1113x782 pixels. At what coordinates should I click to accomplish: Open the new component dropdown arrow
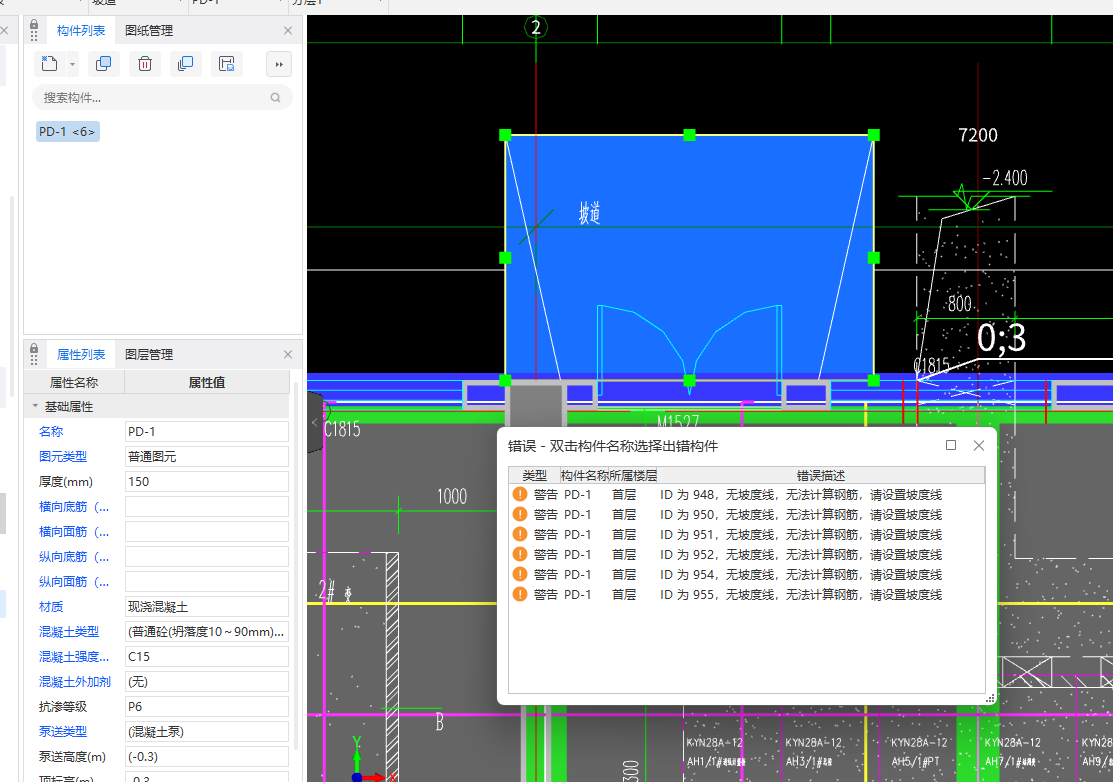(73, 65)
